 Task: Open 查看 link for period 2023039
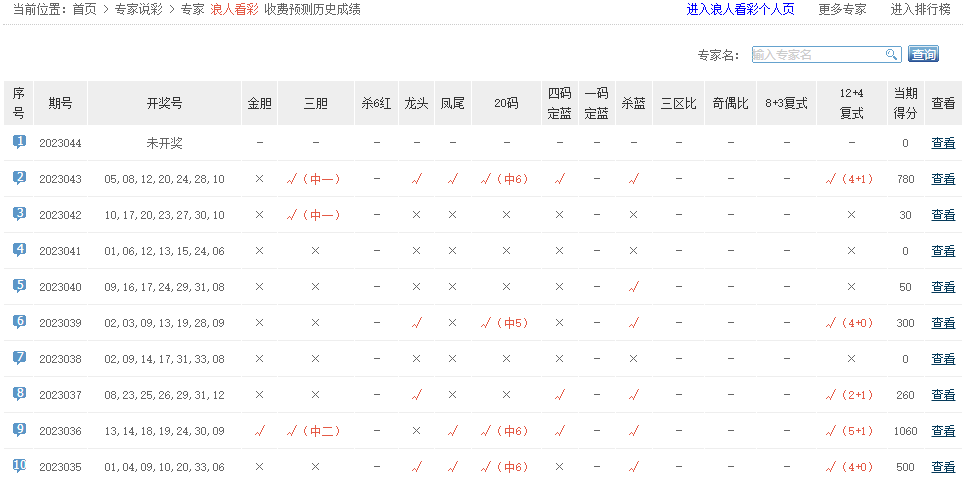942,323
